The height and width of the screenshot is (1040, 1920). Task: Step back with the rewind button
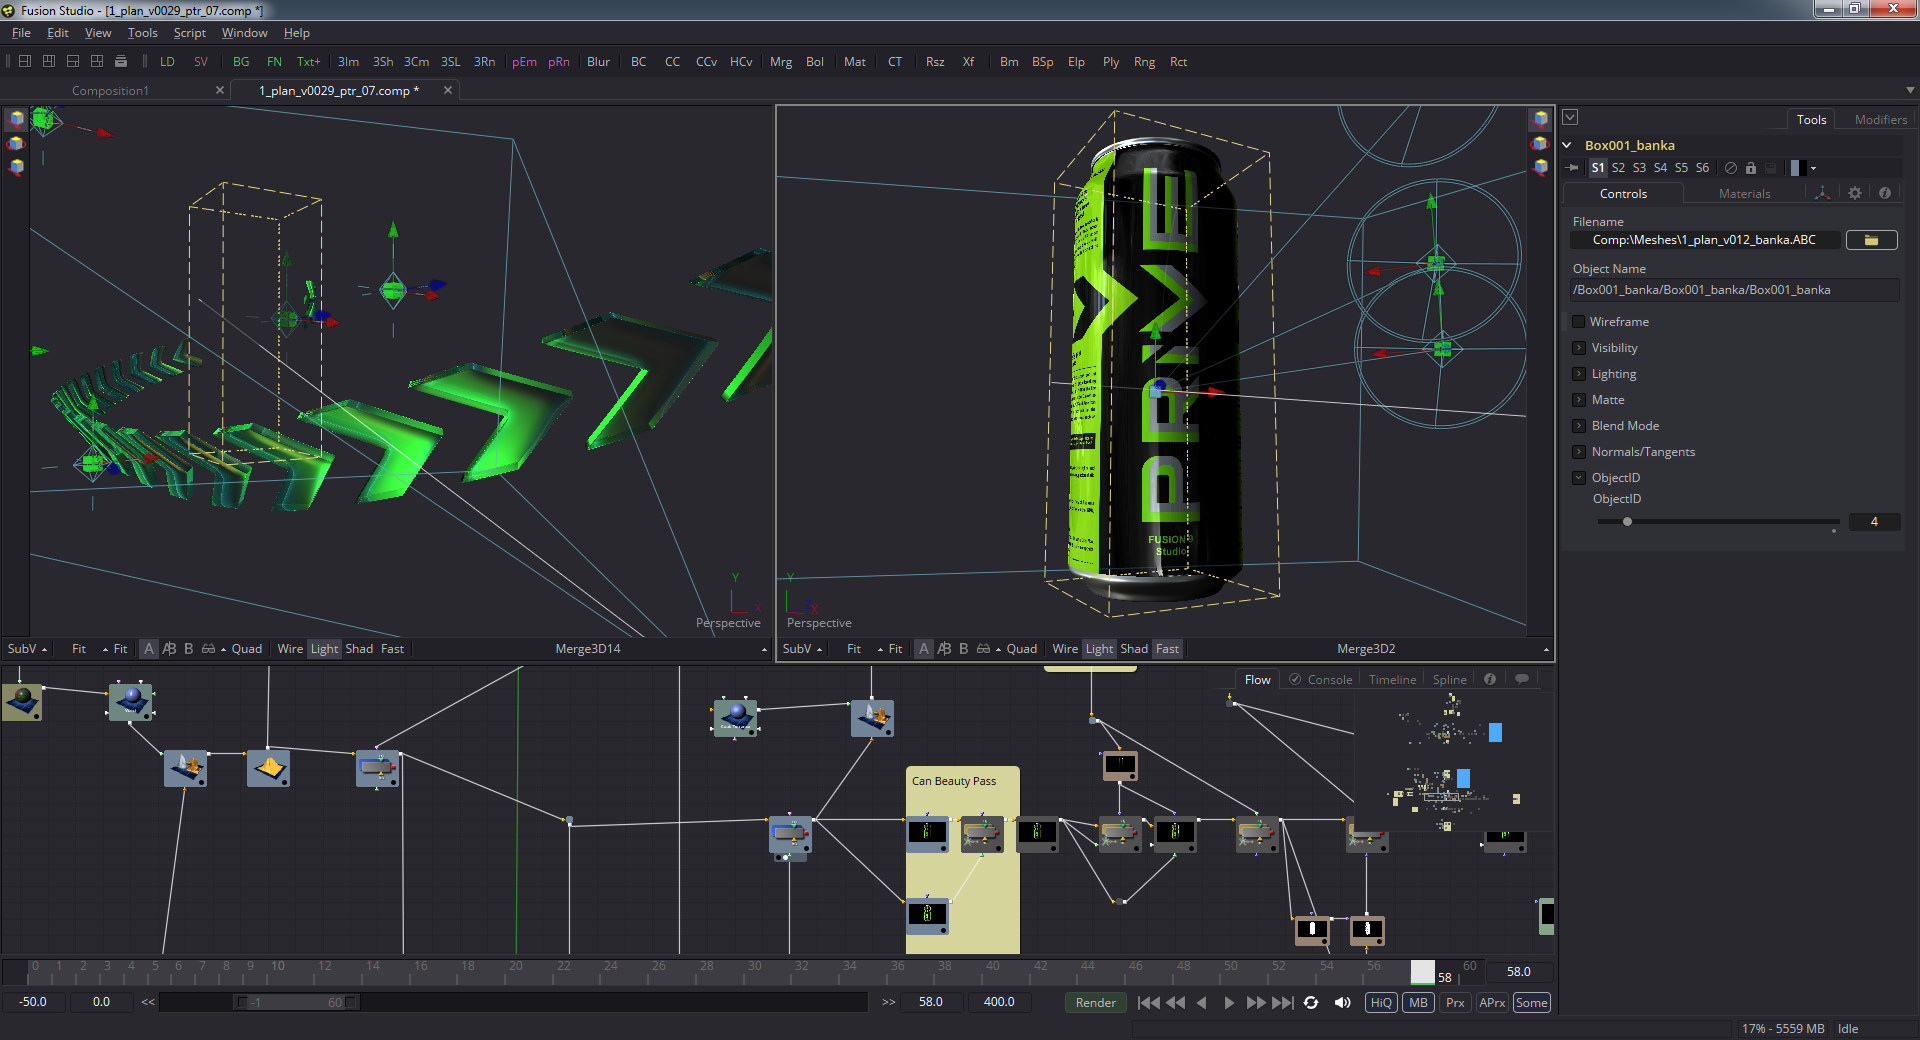(x=1176, y=1002)
